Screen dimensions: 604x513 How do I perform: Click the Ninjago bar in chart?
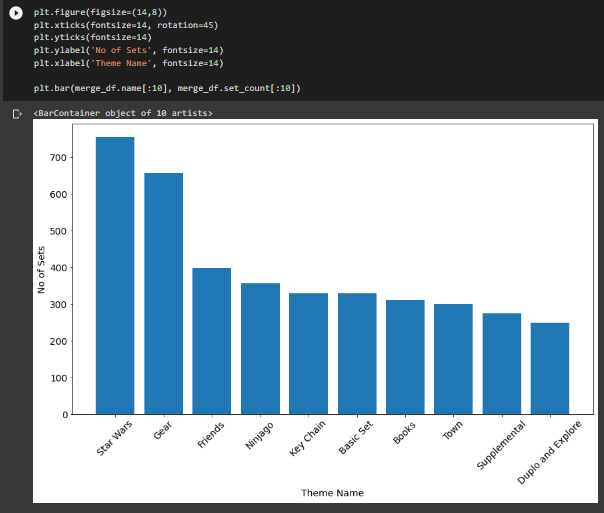tap(260, 349)
